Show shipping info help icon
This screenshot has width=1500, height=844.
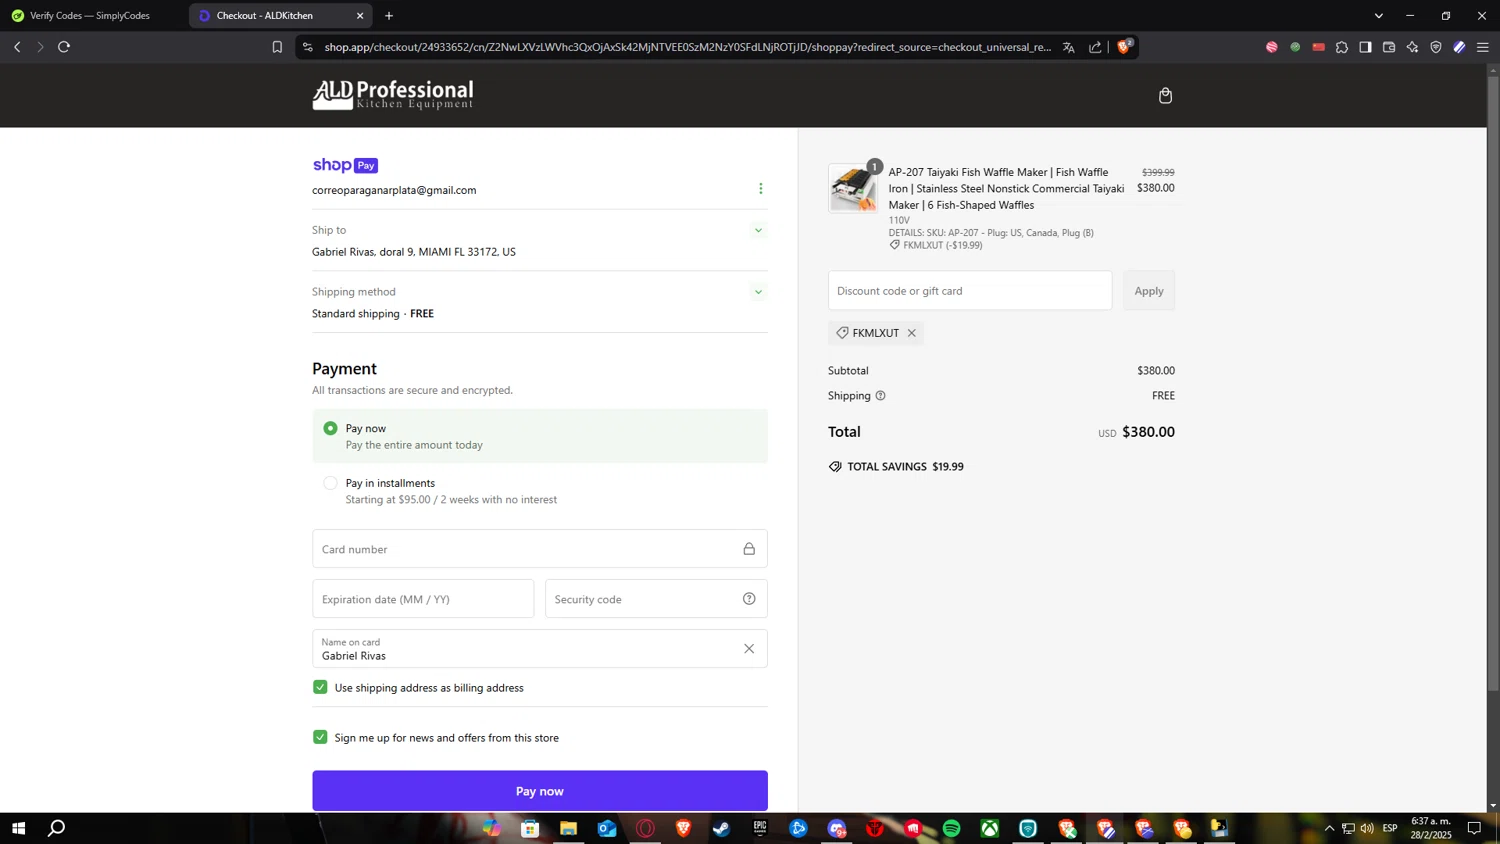(x=881, y=396)
